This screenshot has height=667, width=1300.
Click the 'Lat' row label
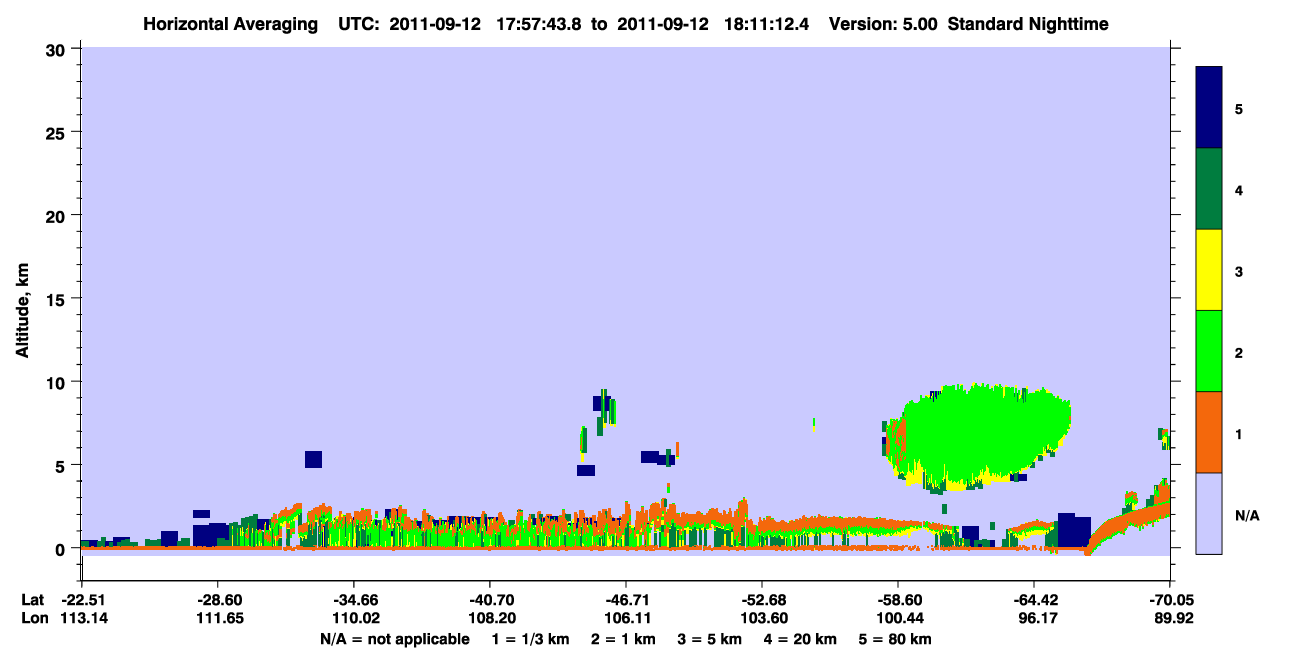pyautogui.click(x=32, y=600)
